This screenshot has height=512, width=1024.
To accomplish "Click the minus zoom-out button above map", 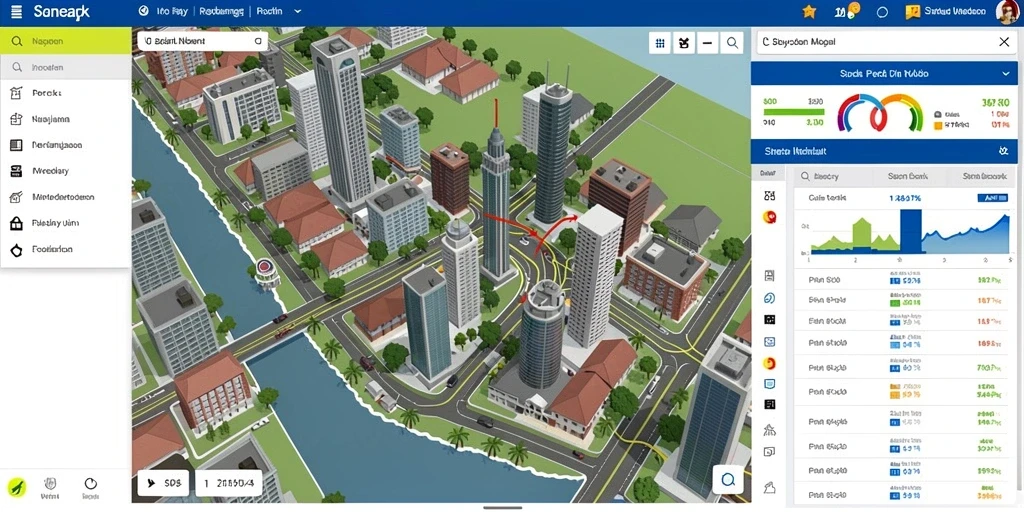I will (708, 44).
